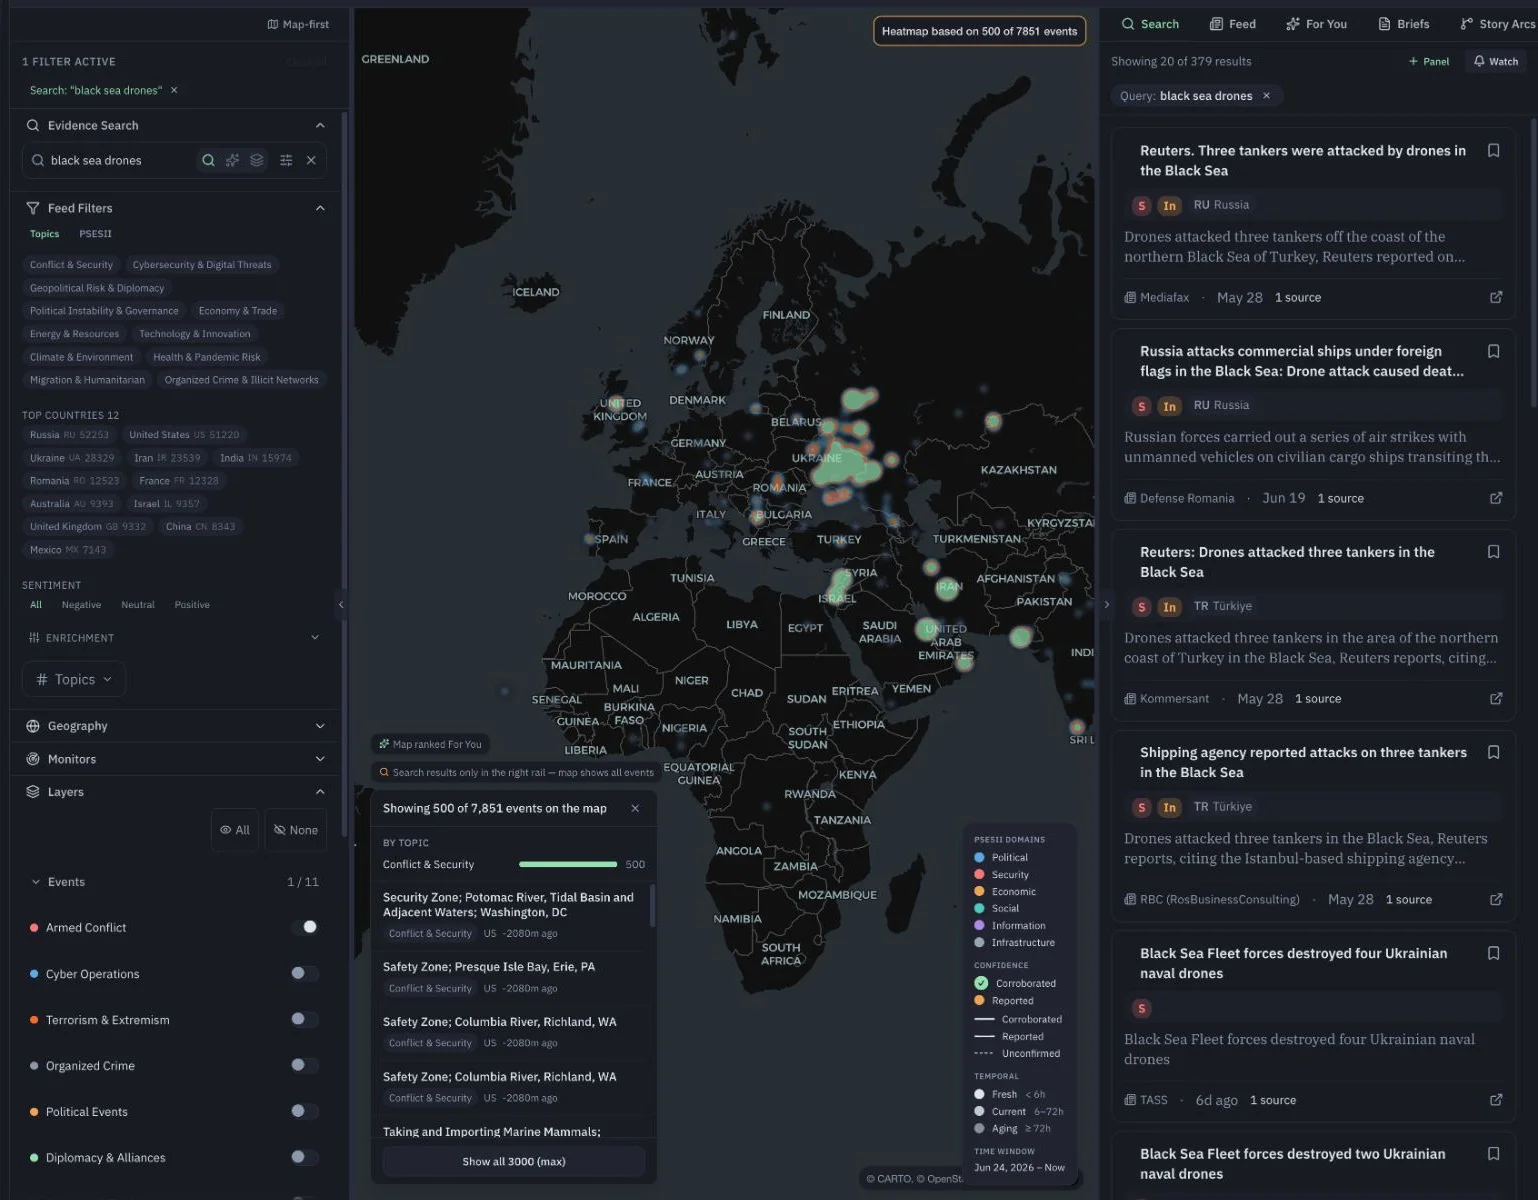Image resolution: width=1538 pixels, height=1200 pixels.
Task: Open the Mediafax article in external link
Action: coord(1496,297)
